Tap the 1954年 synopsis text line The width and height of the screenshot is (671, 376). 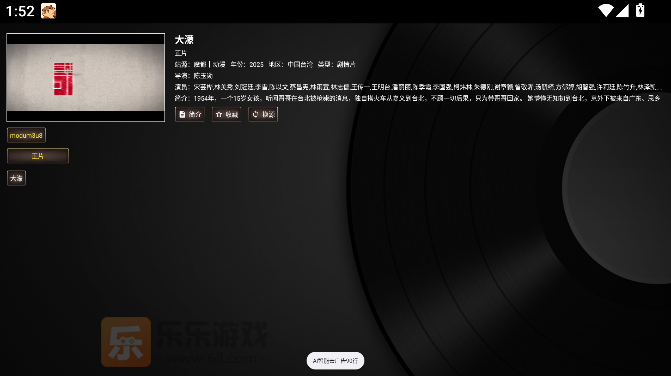click(x=417, y=98)
